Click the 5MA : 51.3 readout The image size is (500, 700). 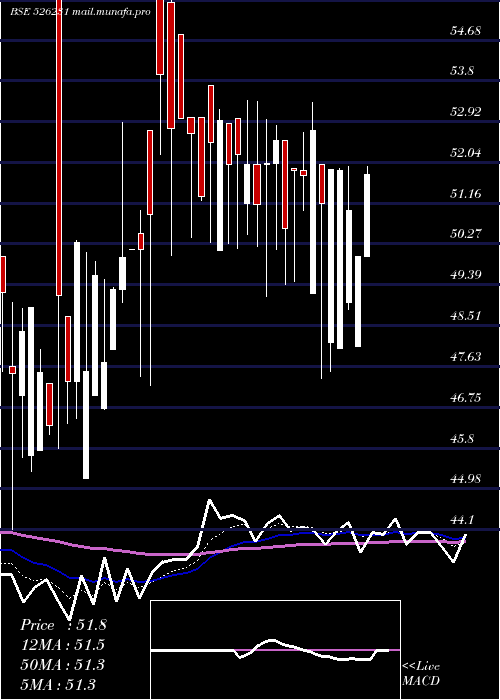[x=58, y=684]
